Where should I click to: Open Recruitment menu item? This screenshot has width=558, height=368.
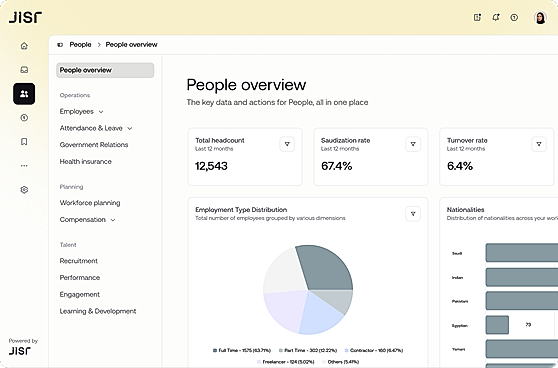tap(79, 261)
